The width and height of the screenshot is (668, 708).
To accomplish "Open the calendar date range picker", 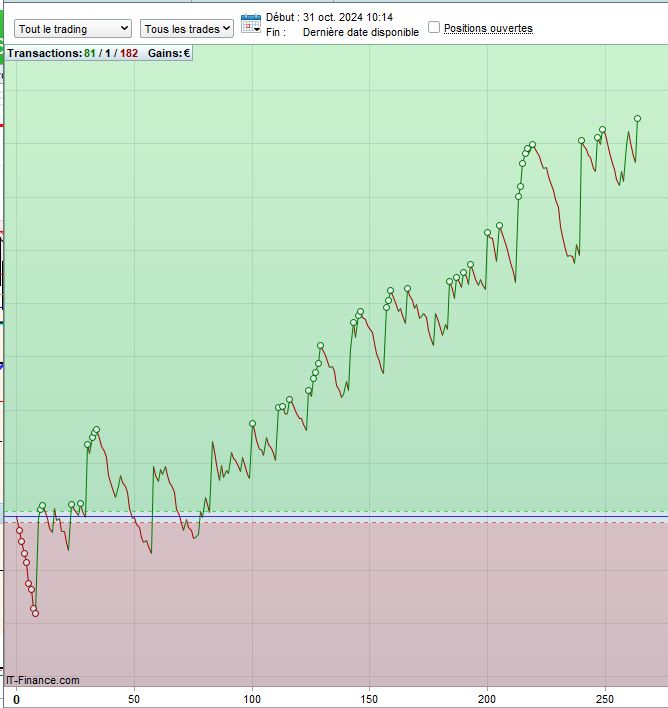I will tap(251, 23).
